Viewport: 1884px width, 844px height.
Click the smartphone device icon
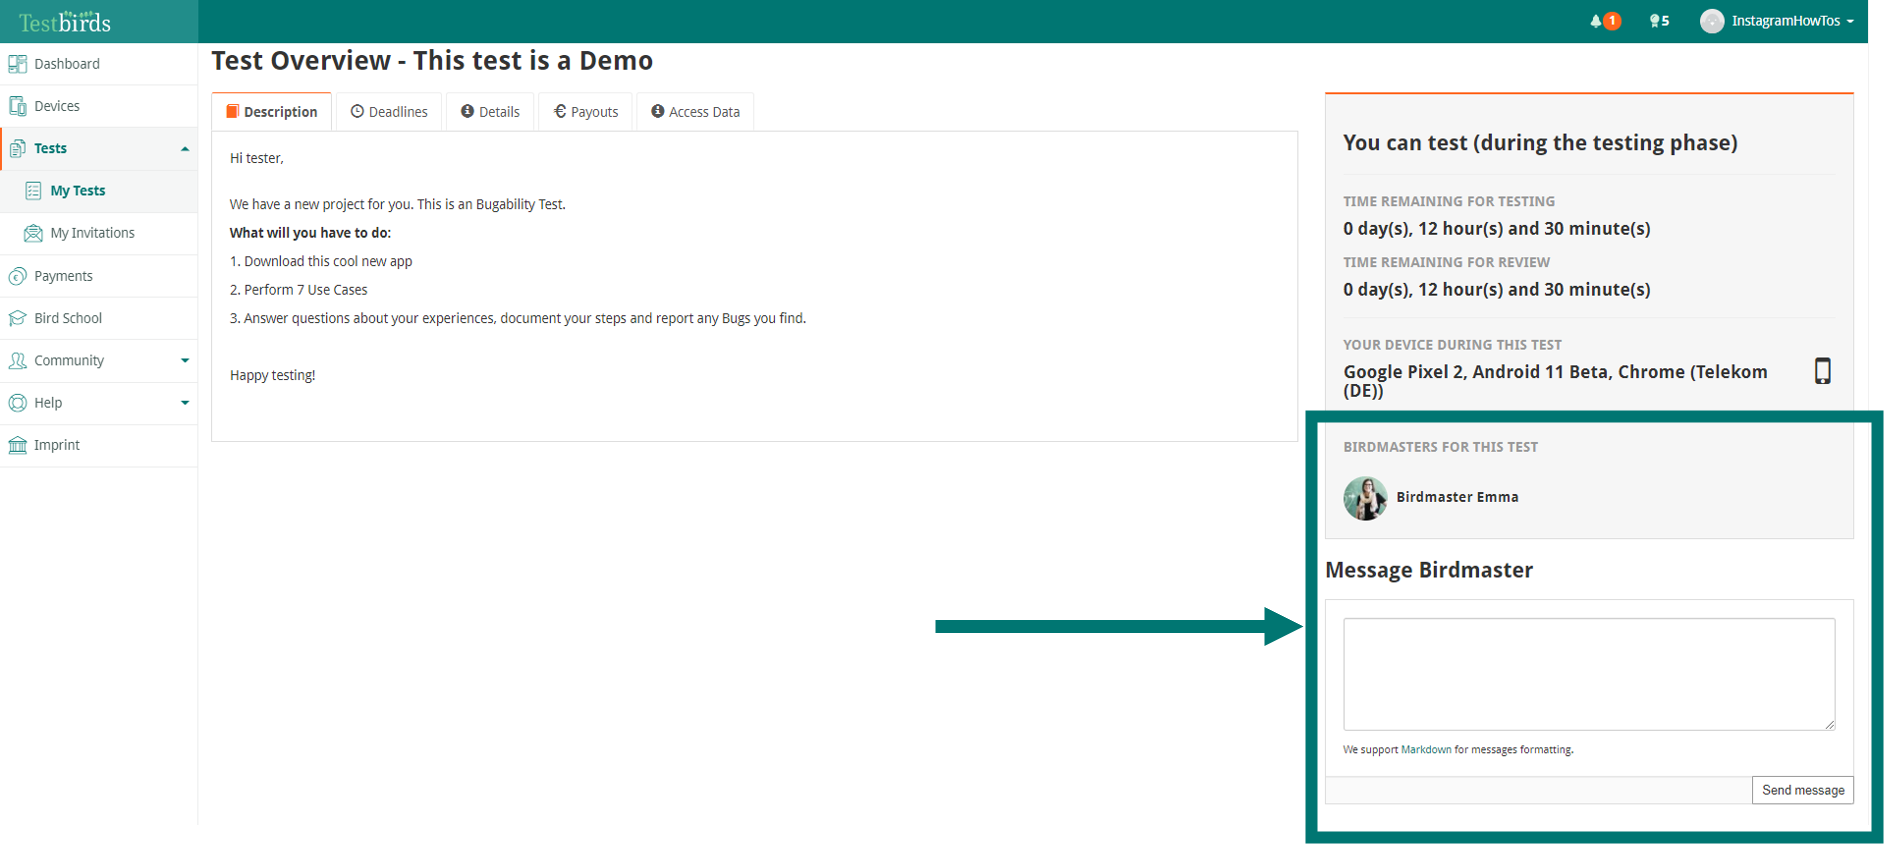[1823, 371]
